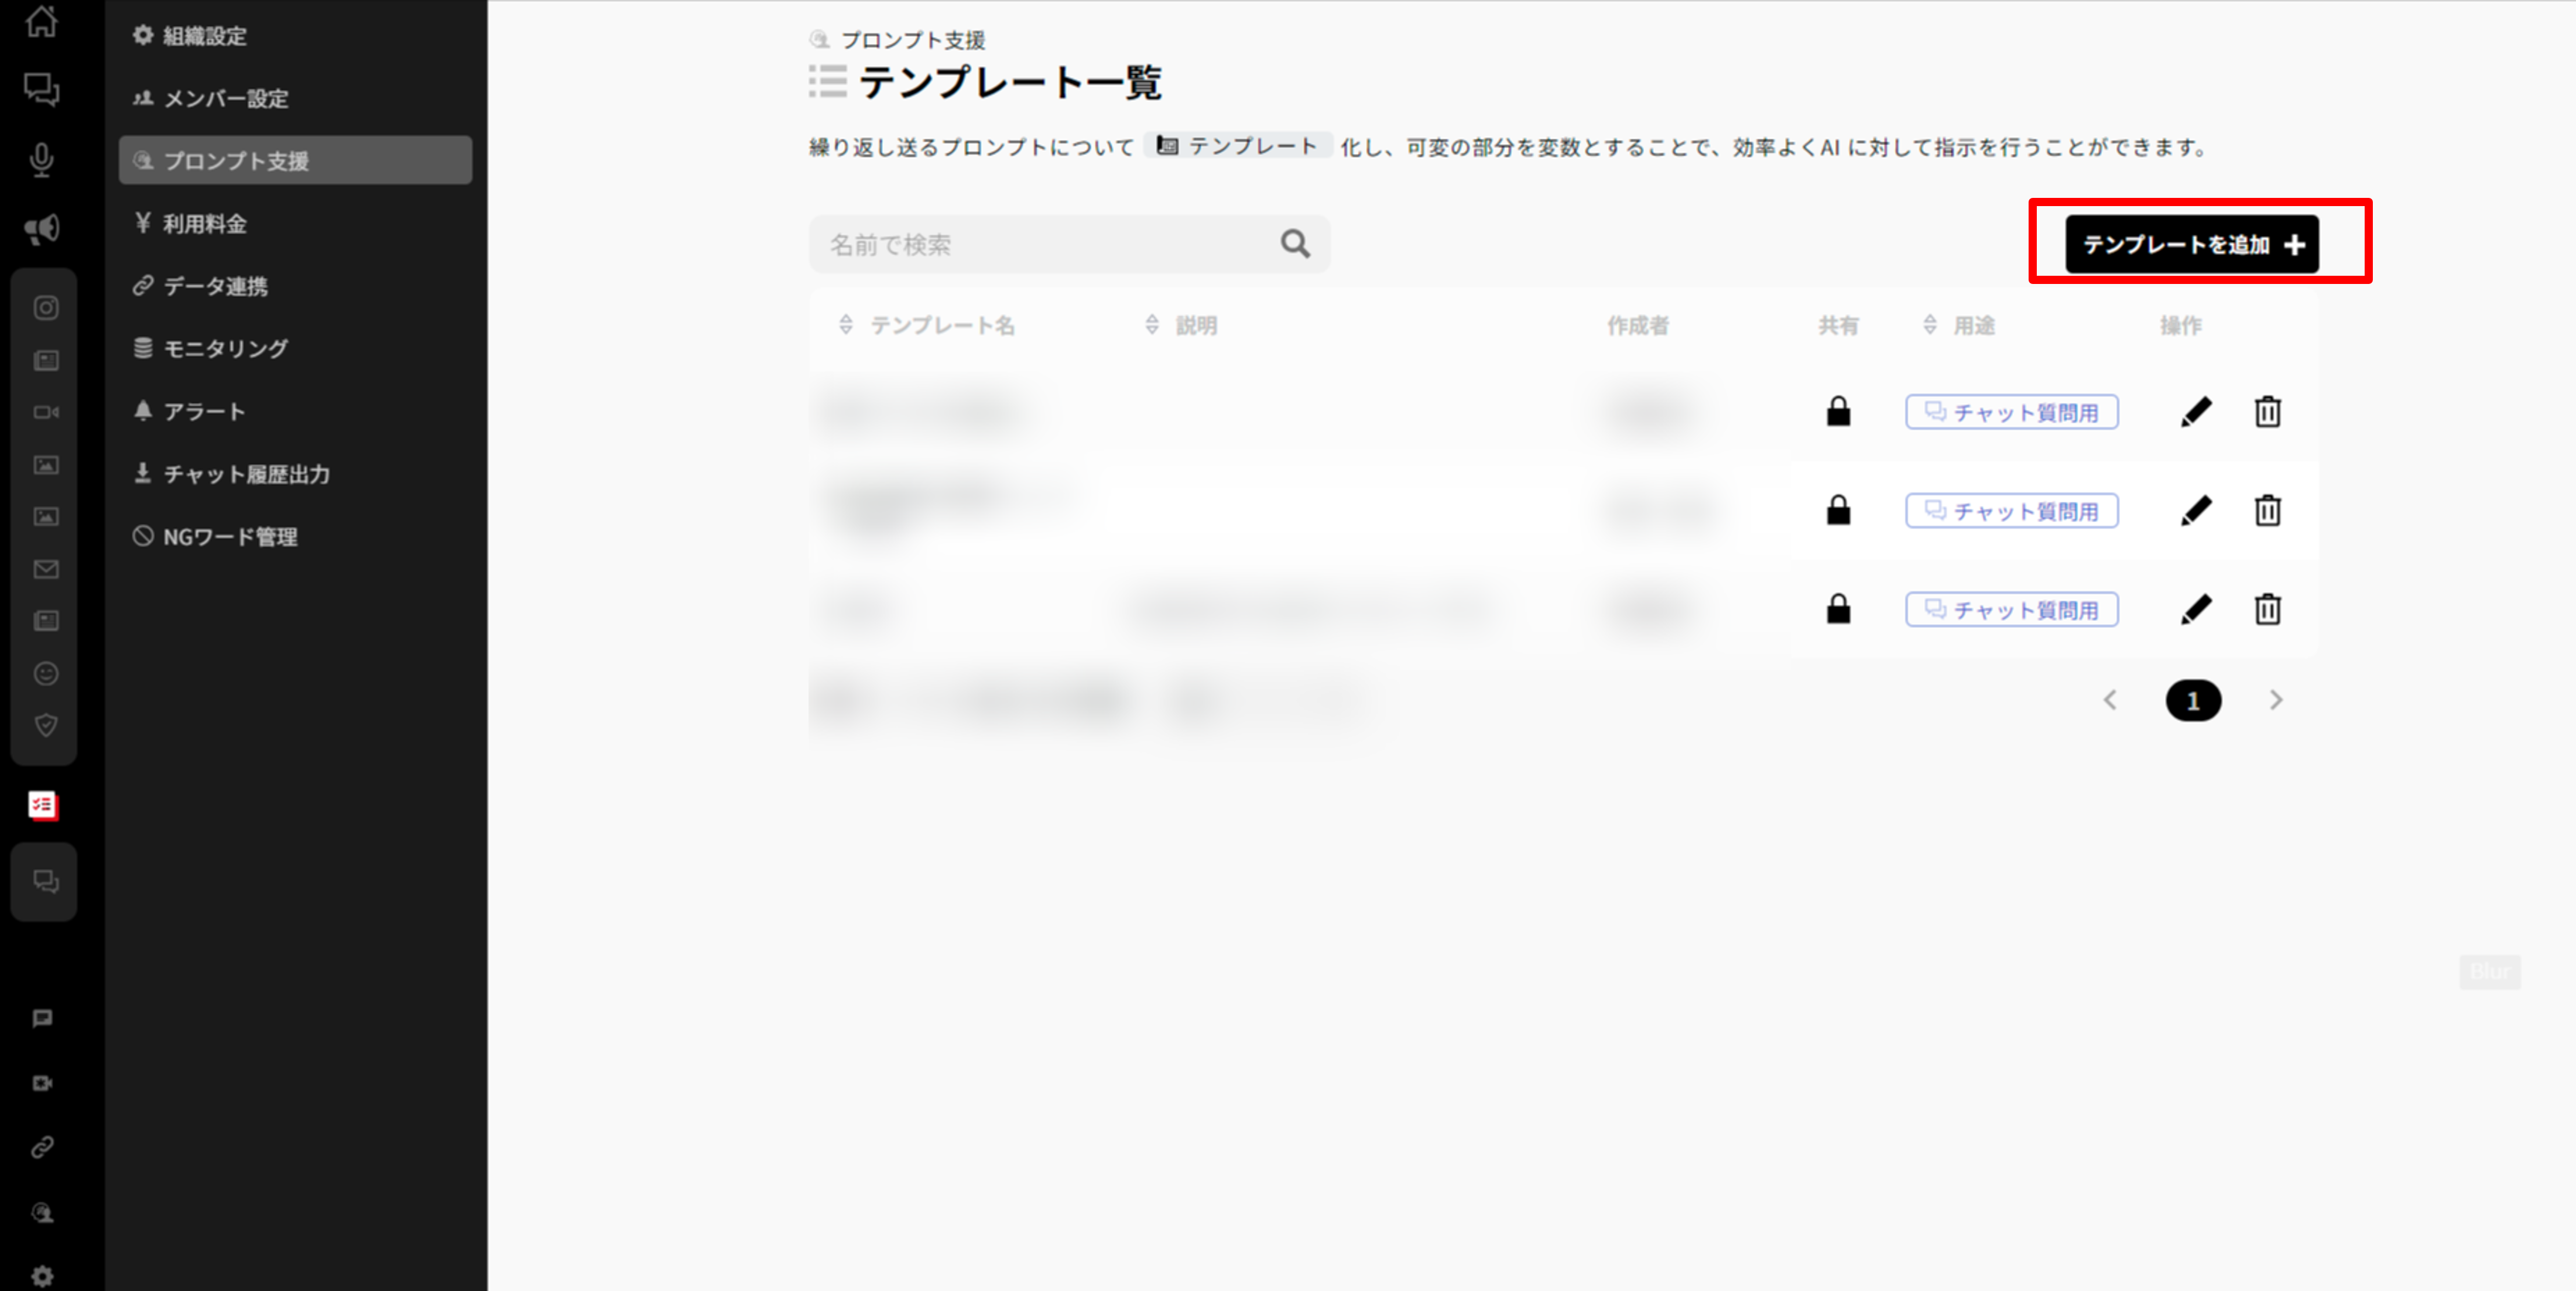Click the smiley face icon in sidebar
This screenshot has height=1291, width=2576.
[45, 673]
